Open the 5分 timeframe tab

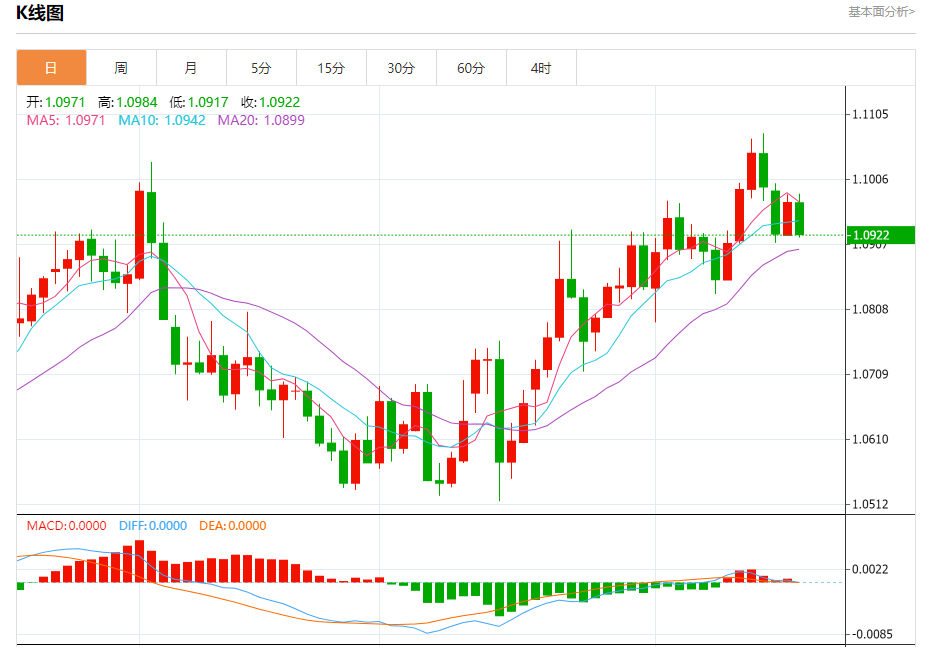[x=261, y=68]
